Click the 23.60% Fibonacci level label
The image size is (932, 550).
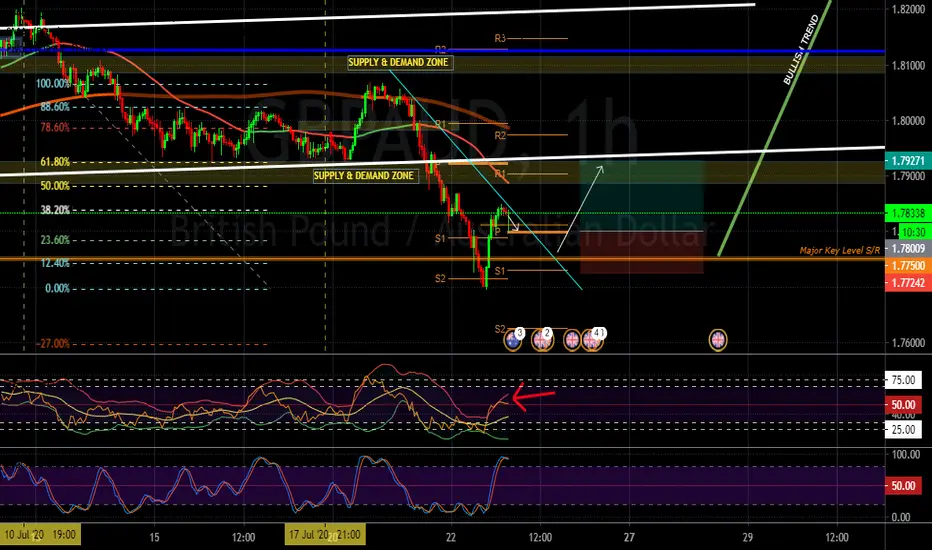55,240
